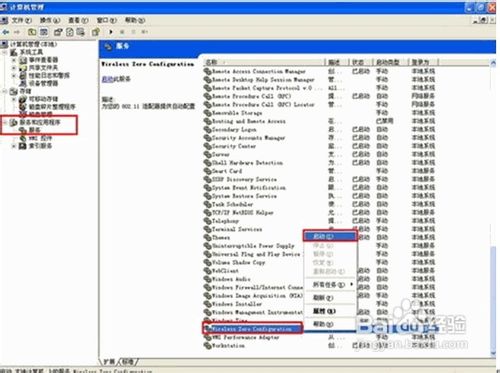Choose 属性 in the context menu
The width and height of the screenshot is (500, 373).
(x=330, y=311)
